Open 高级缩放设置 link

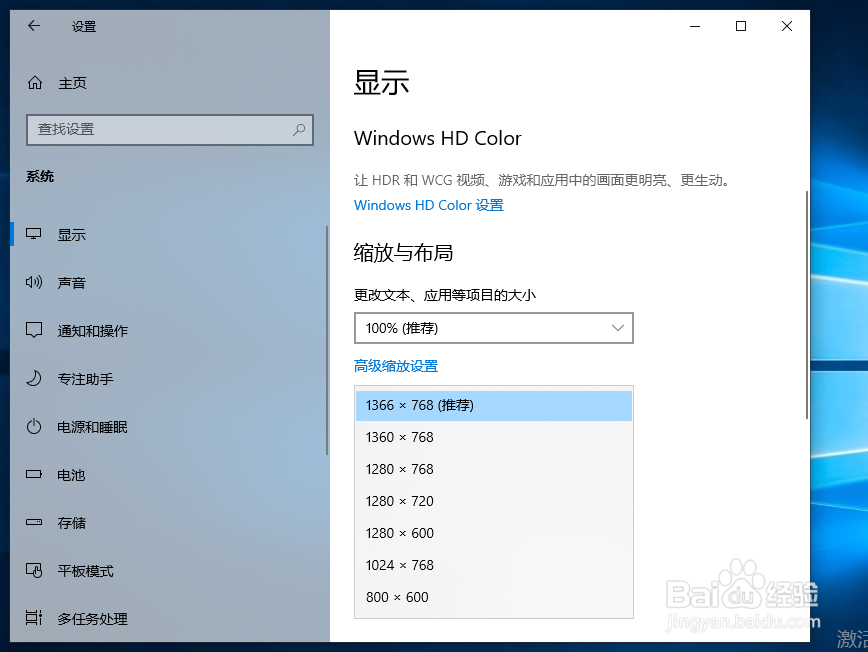396,366
